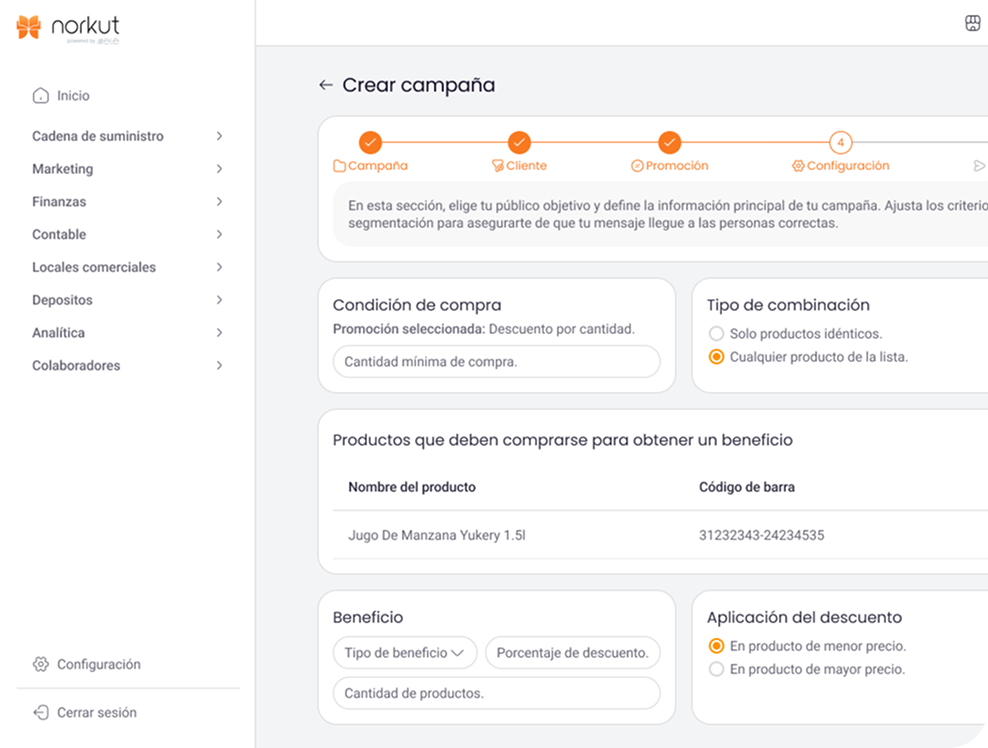Click the Norkut butterfly logo
Image resolution: width=988 pixels, height=748 pixels.
pos(29,27)
